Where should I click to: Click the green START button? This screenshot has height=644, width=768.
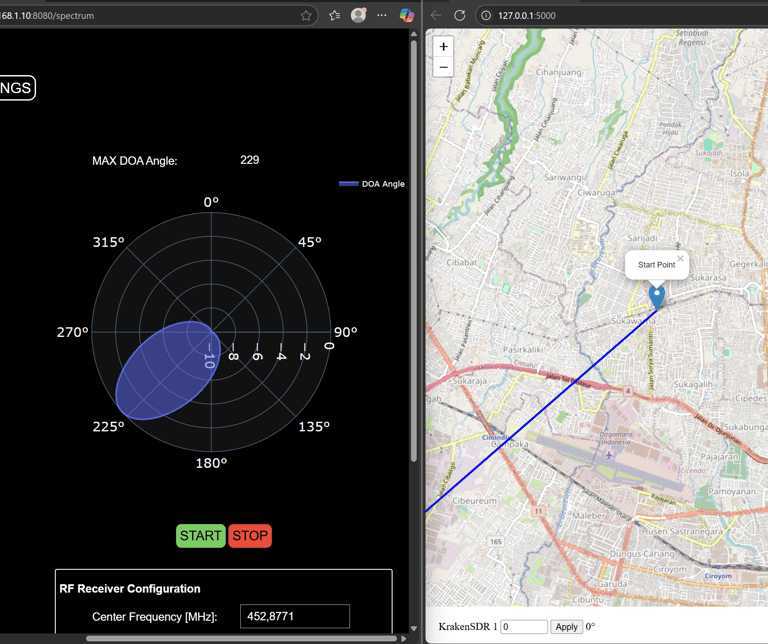point(200,536)
